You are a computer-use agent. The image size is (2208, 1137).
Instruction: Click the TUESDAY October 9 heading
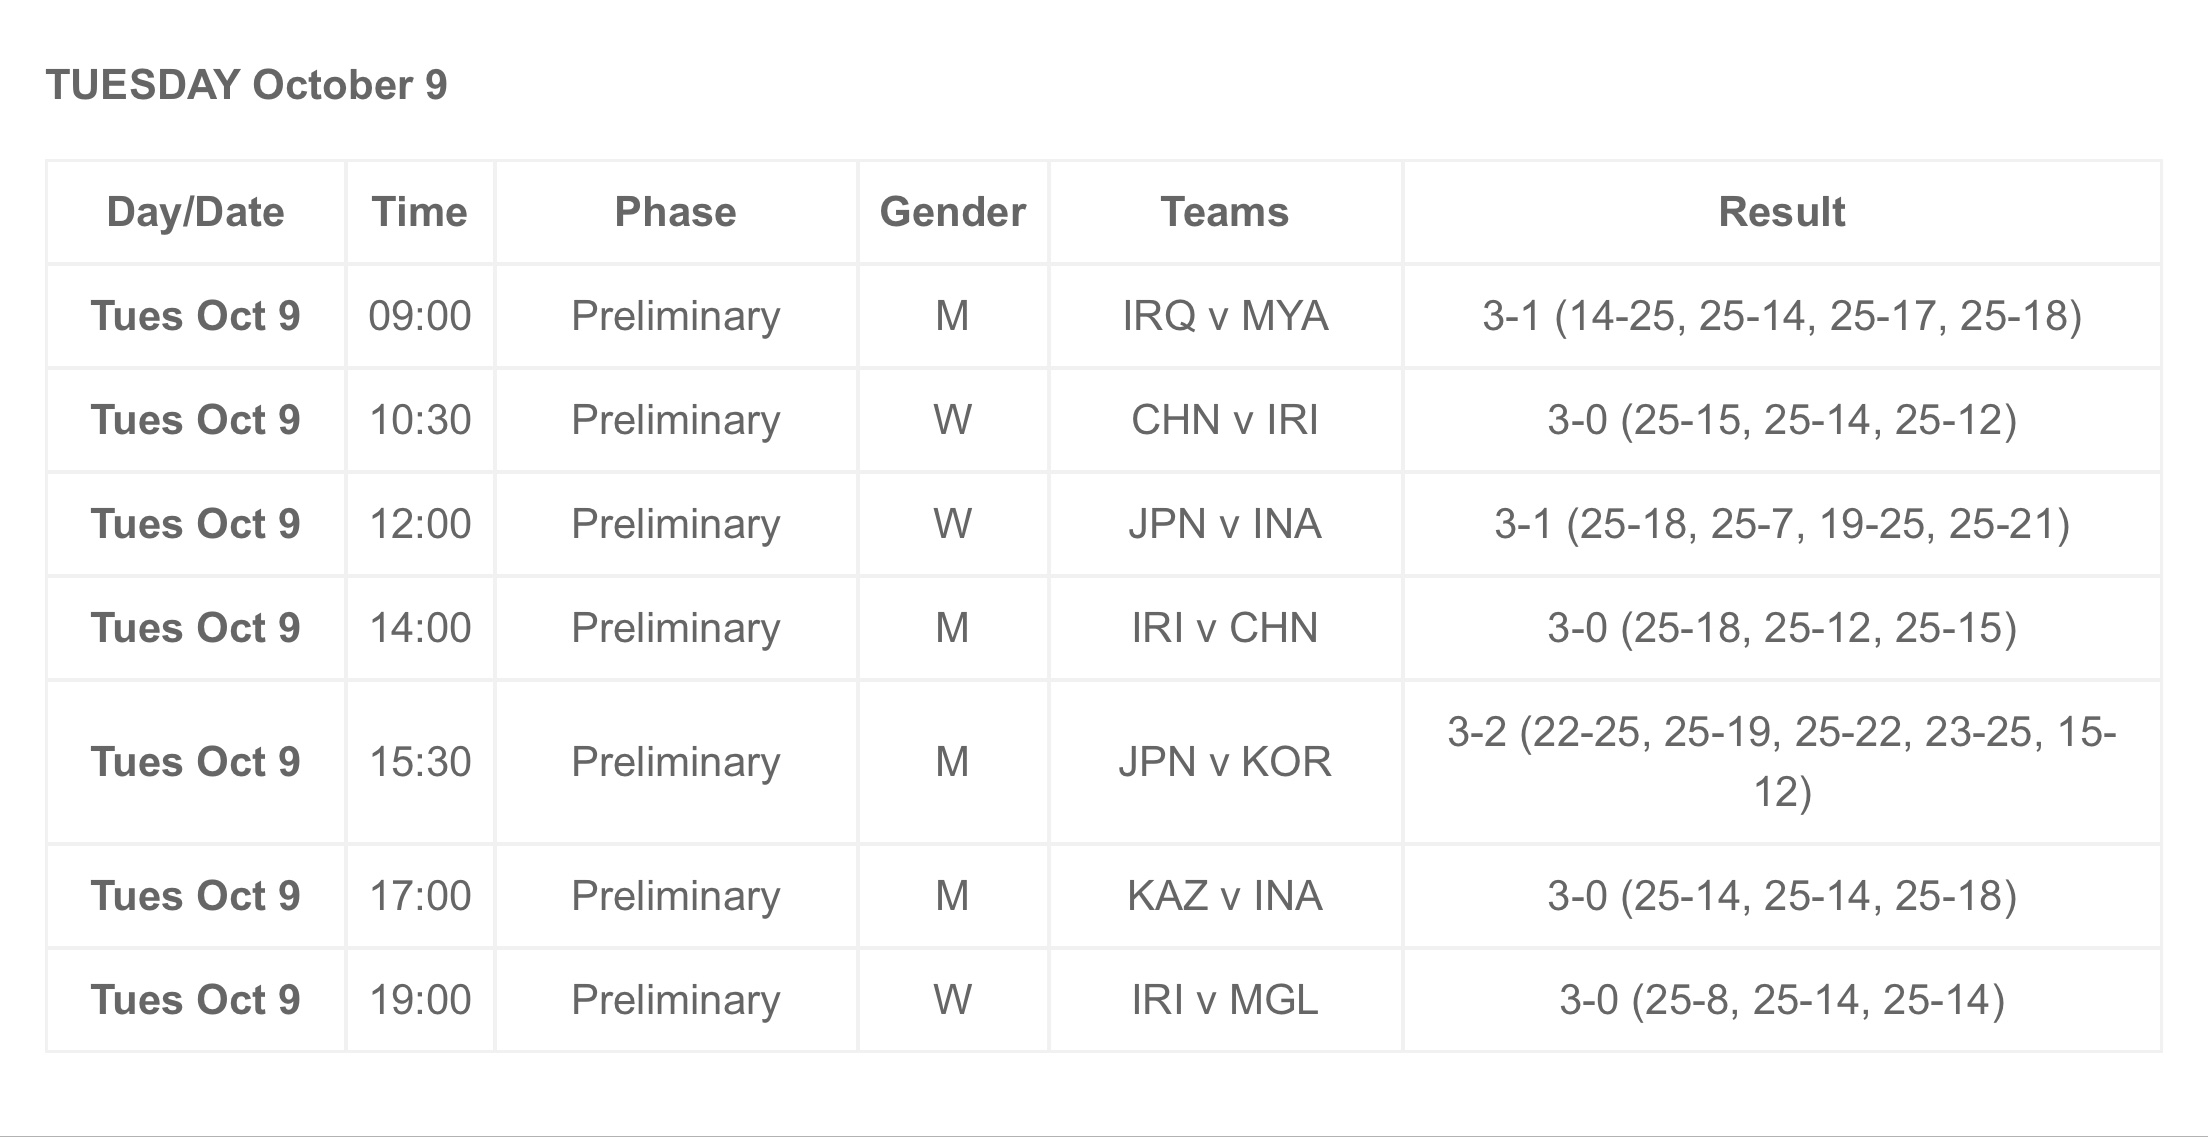coord(246,85)
